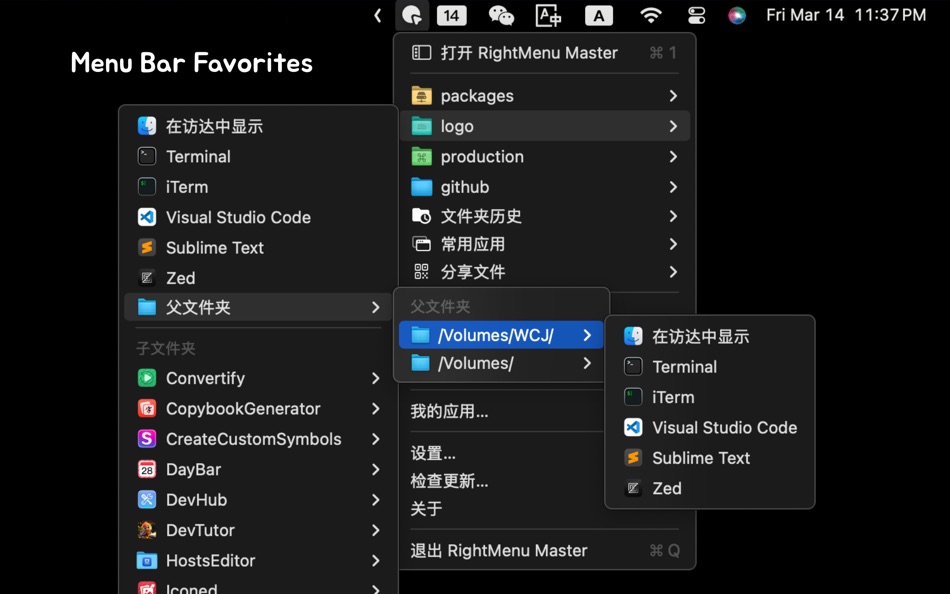
Task: Click the Finder icon in left menu
Action: [x=147, y=126]
